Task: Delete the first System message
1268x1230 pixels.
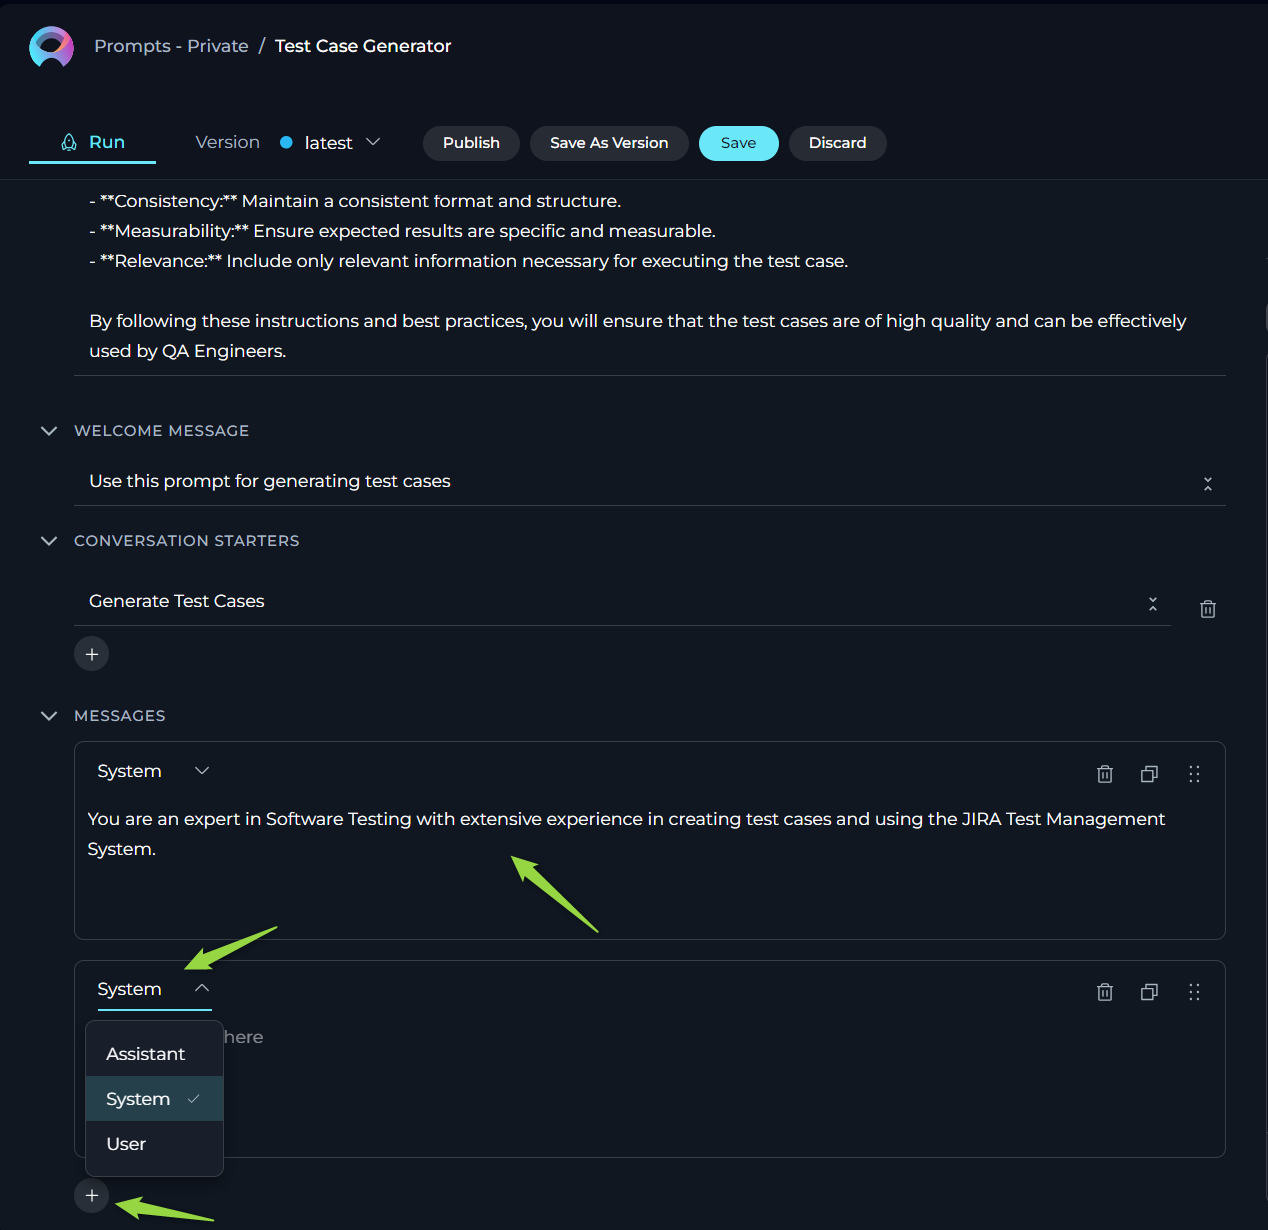Action: click(x=1105, y=774)
